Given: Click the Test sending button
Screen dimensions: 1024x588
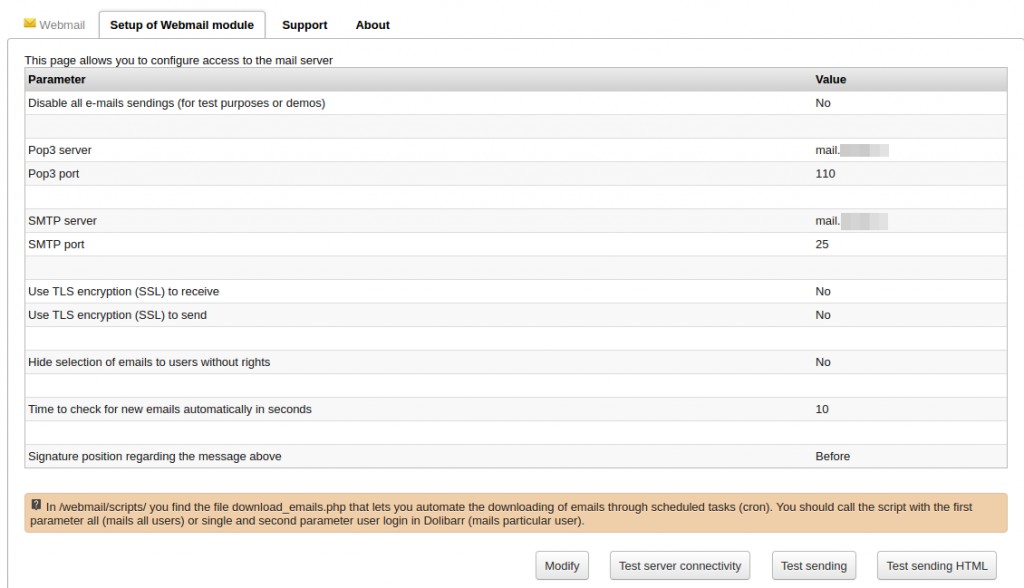Looking at the screenshot, I should point(814,566).
